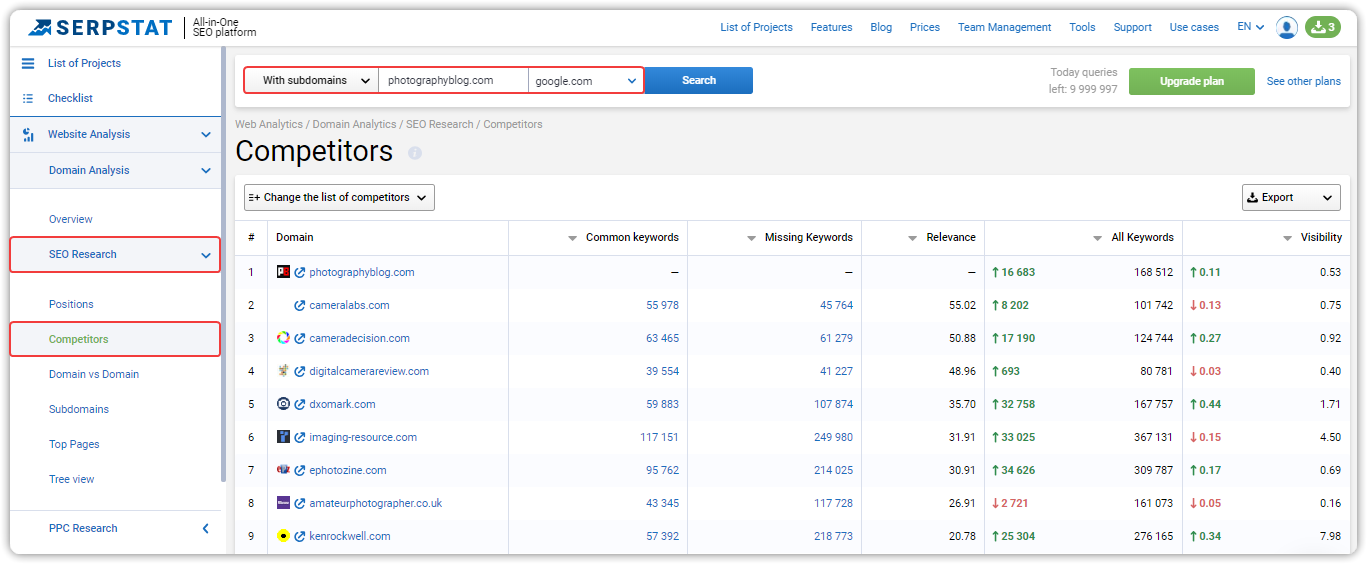The width and height of the screenshot is (1367, 564).
Task: Open Use cases in top navigation
Action: (x=1194, y=27)
